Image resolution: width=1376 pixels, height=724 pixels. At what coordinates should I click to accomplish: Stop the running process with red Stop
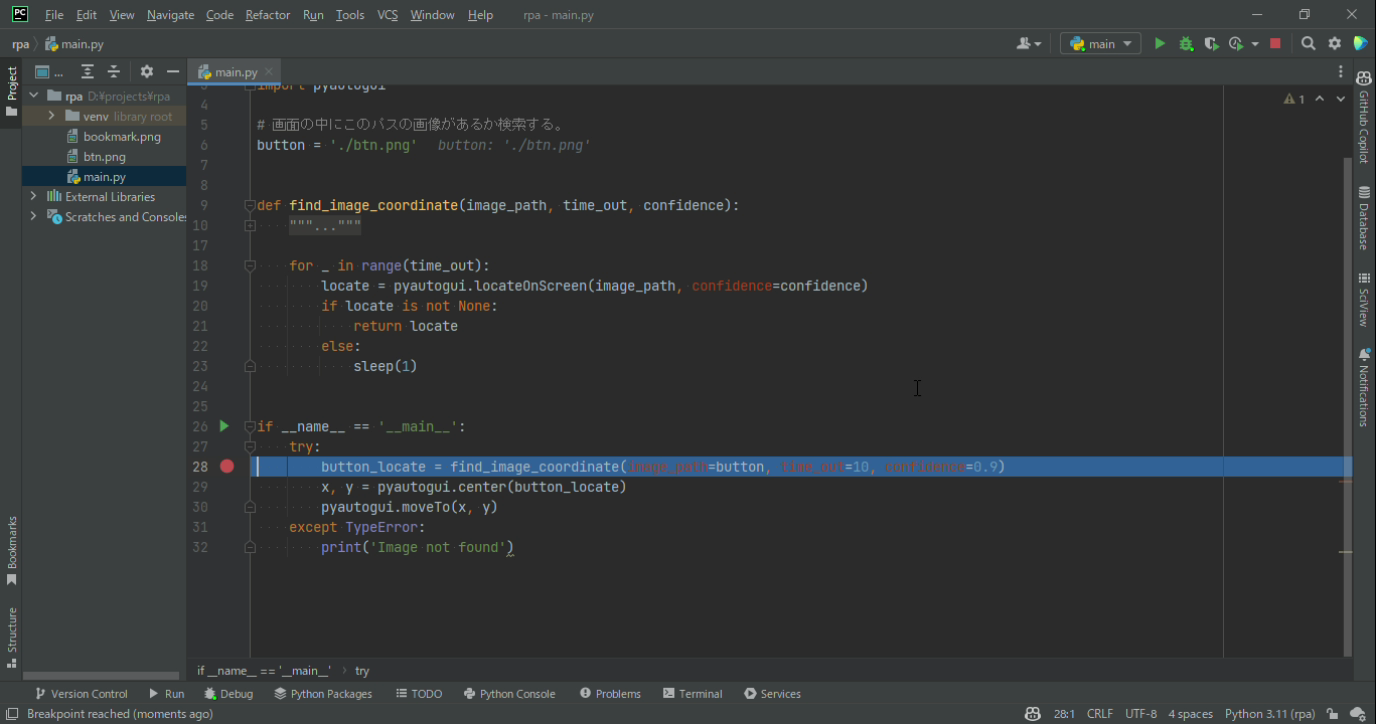coord(1275,44)
